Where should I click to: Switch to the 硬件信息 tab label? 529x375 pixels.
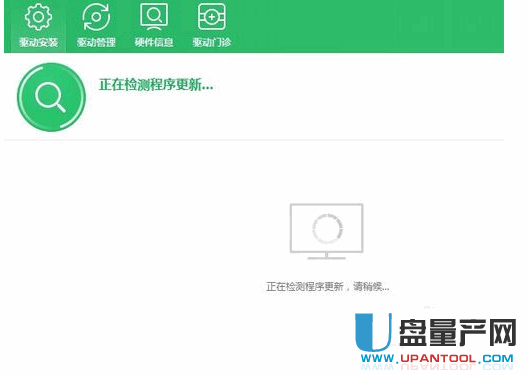(x=154, y=42)
